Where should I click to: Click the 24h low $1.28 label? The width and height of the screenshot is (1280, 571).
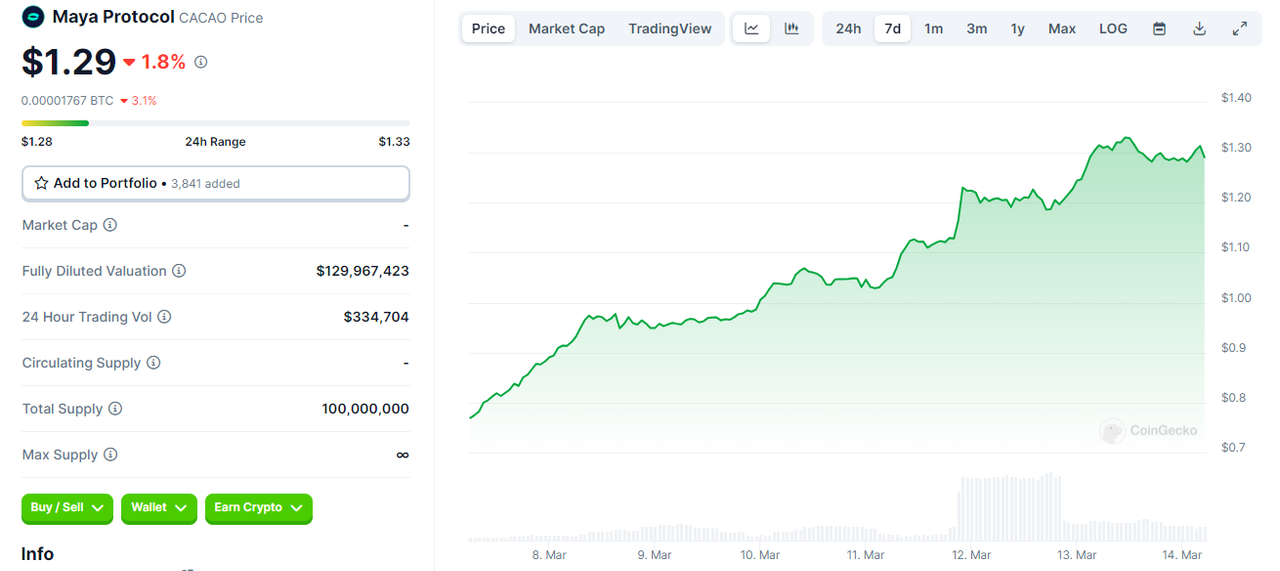coord(37,142)
